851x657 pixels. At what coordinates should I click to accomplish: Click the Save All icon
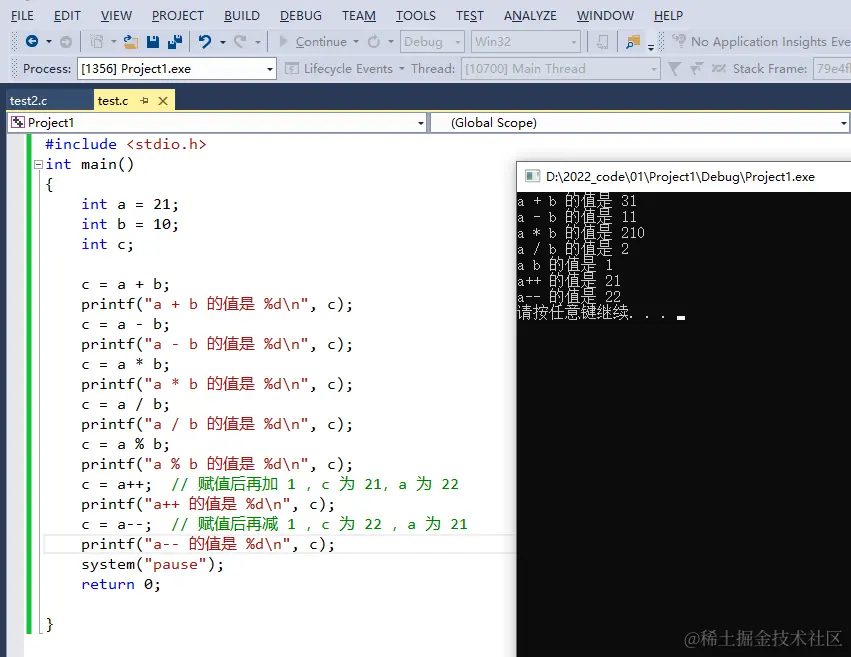click(x=175, y=41)
